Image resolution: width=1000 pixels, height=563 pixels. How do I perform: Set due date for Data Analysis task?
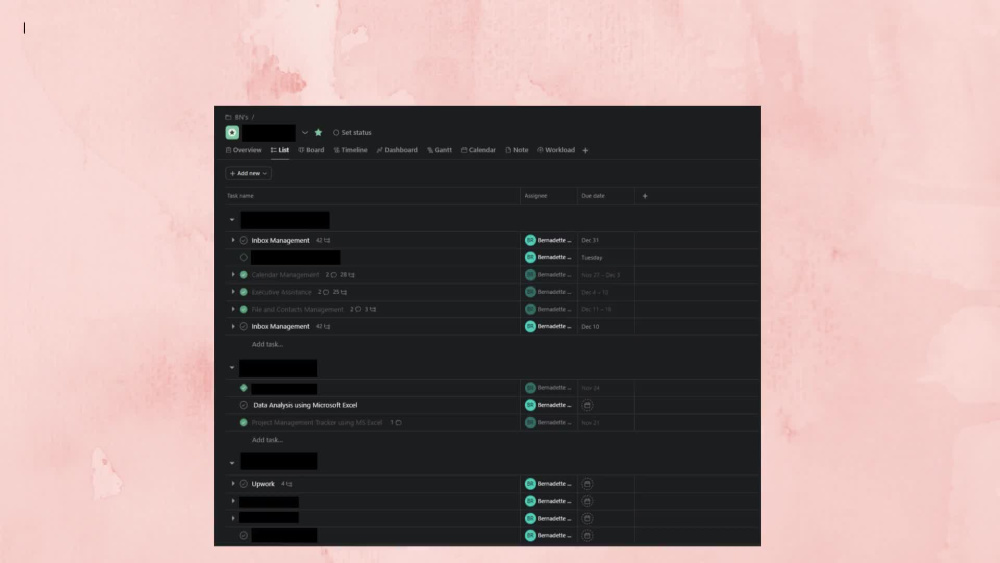(x=587, y=405)
